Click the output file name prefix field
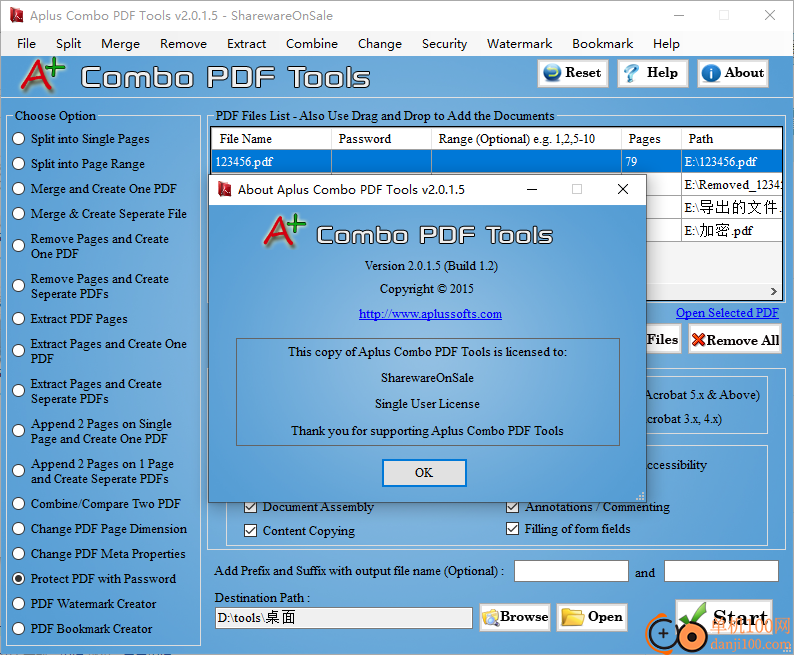 click(571, 571)
